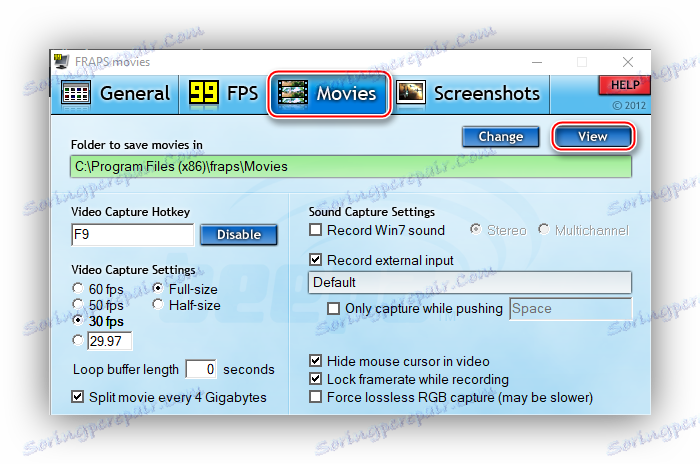Disable the video capture hotkey

tap(239, 235)
